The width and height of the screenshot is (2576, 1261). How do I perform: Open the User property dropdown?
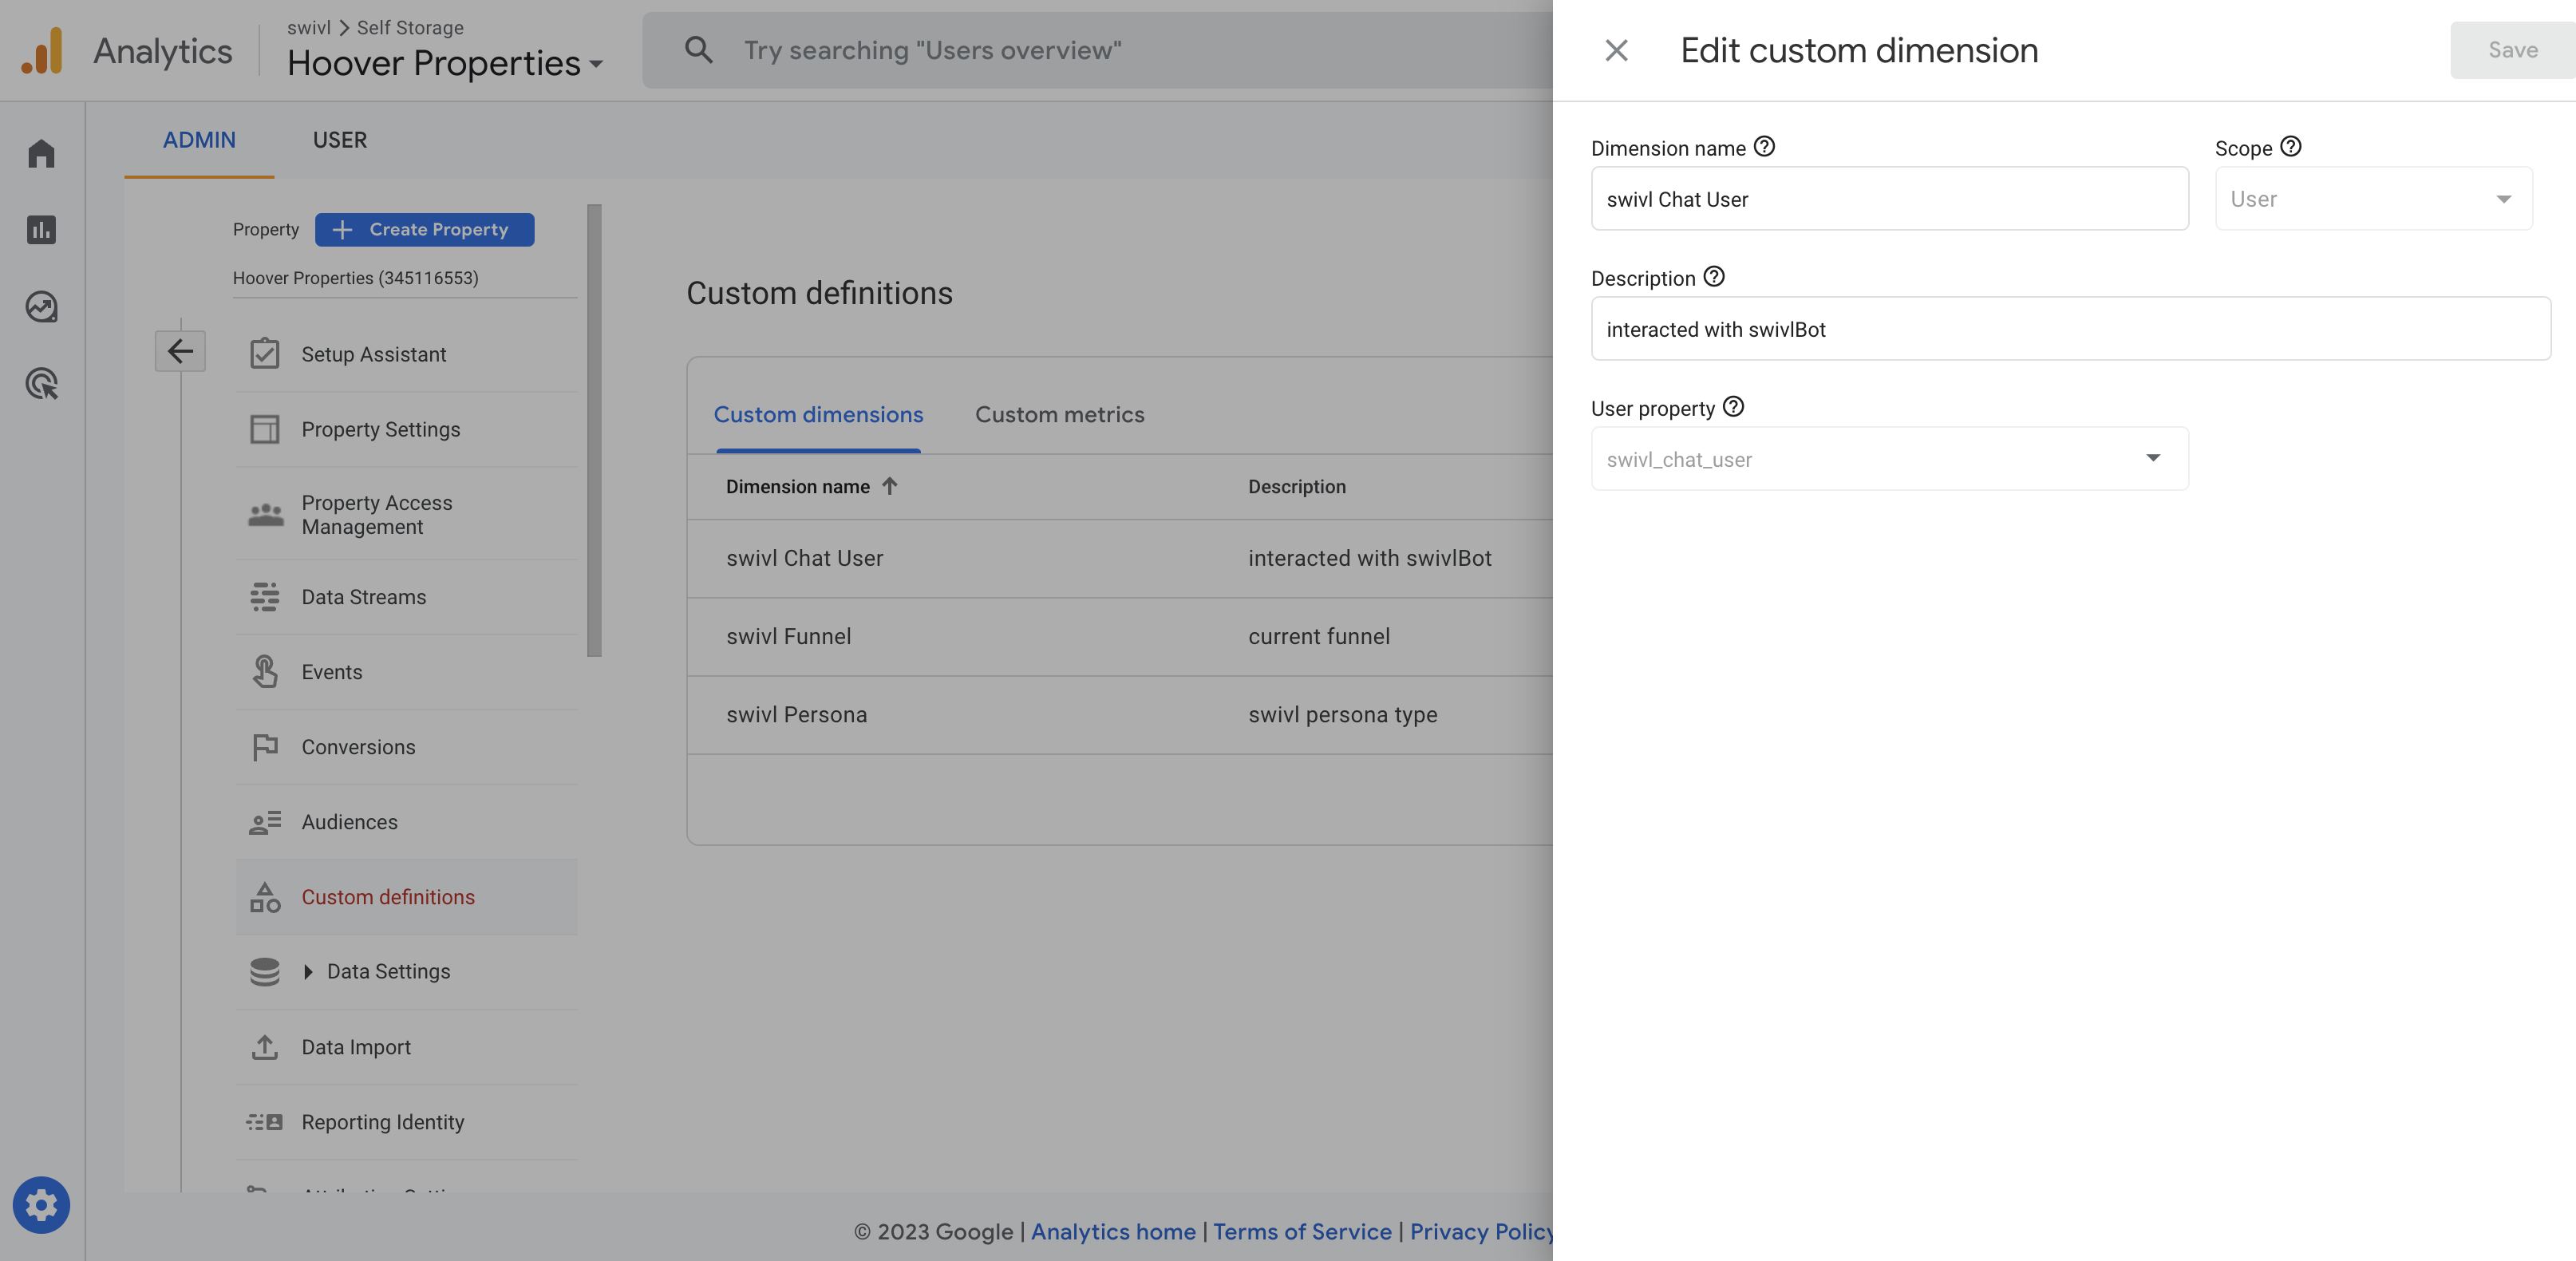pyautogui.click(x=1889, y=459)
